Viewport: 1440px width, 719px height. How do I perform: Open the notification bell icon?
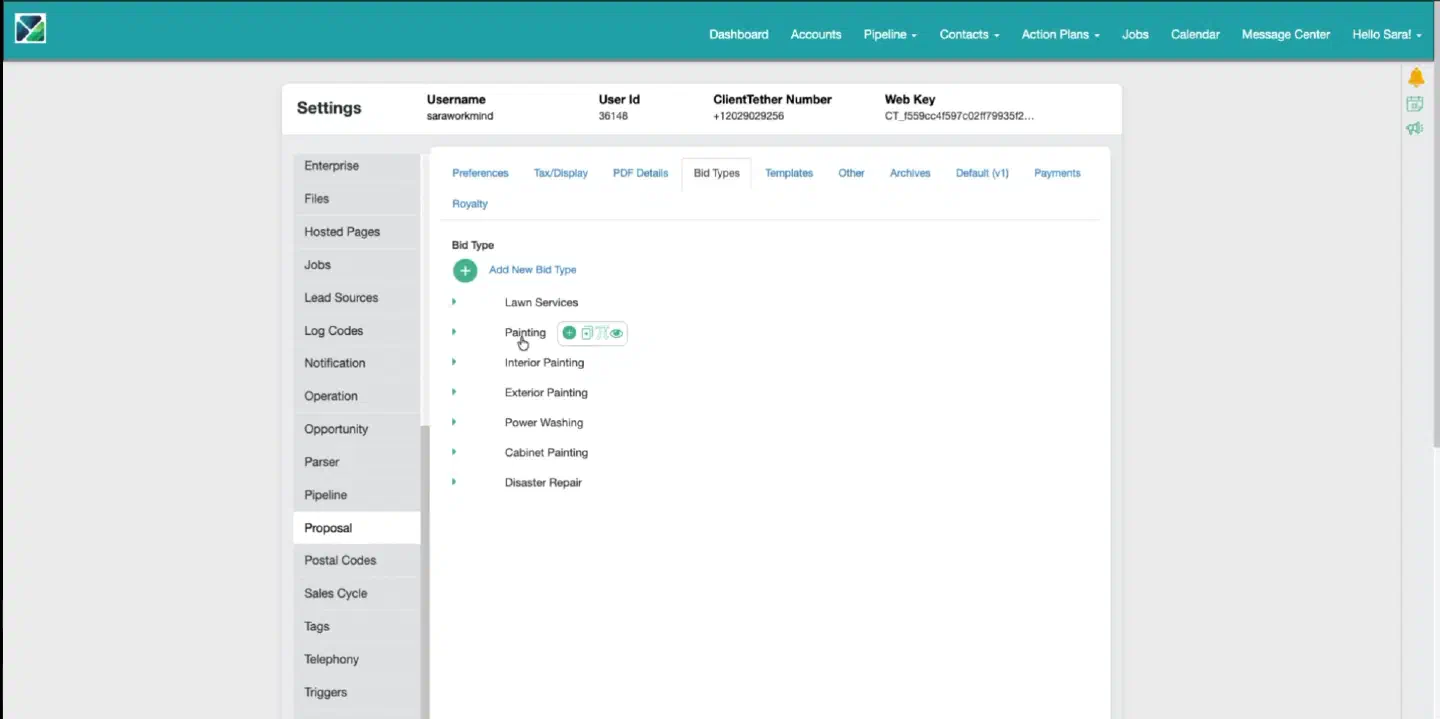[1415, 78]
